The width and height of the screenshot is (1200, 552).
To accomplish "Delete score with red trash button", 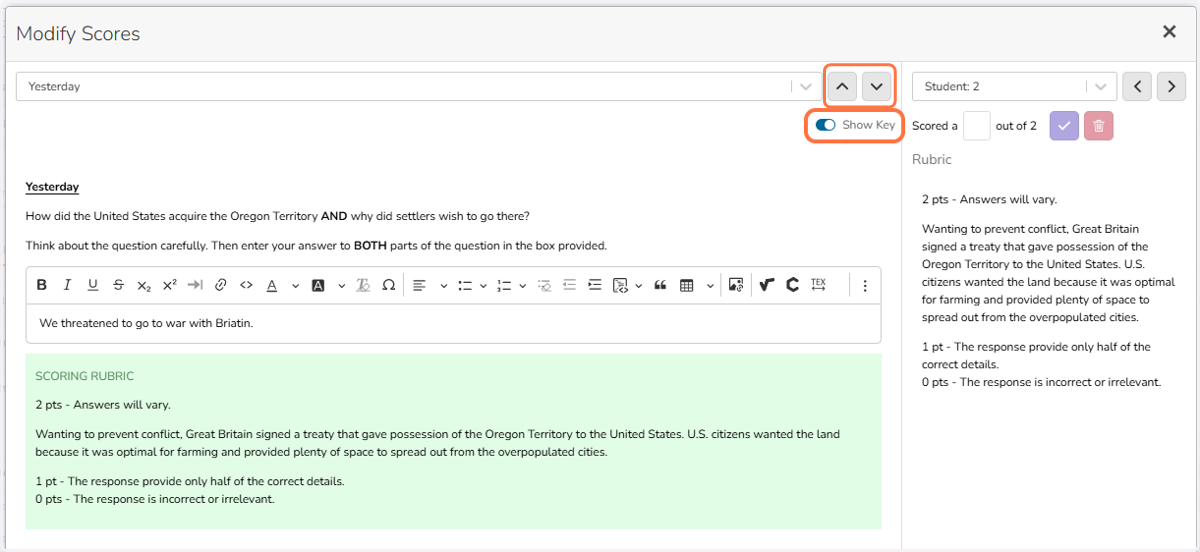I will pos(1099,126).
